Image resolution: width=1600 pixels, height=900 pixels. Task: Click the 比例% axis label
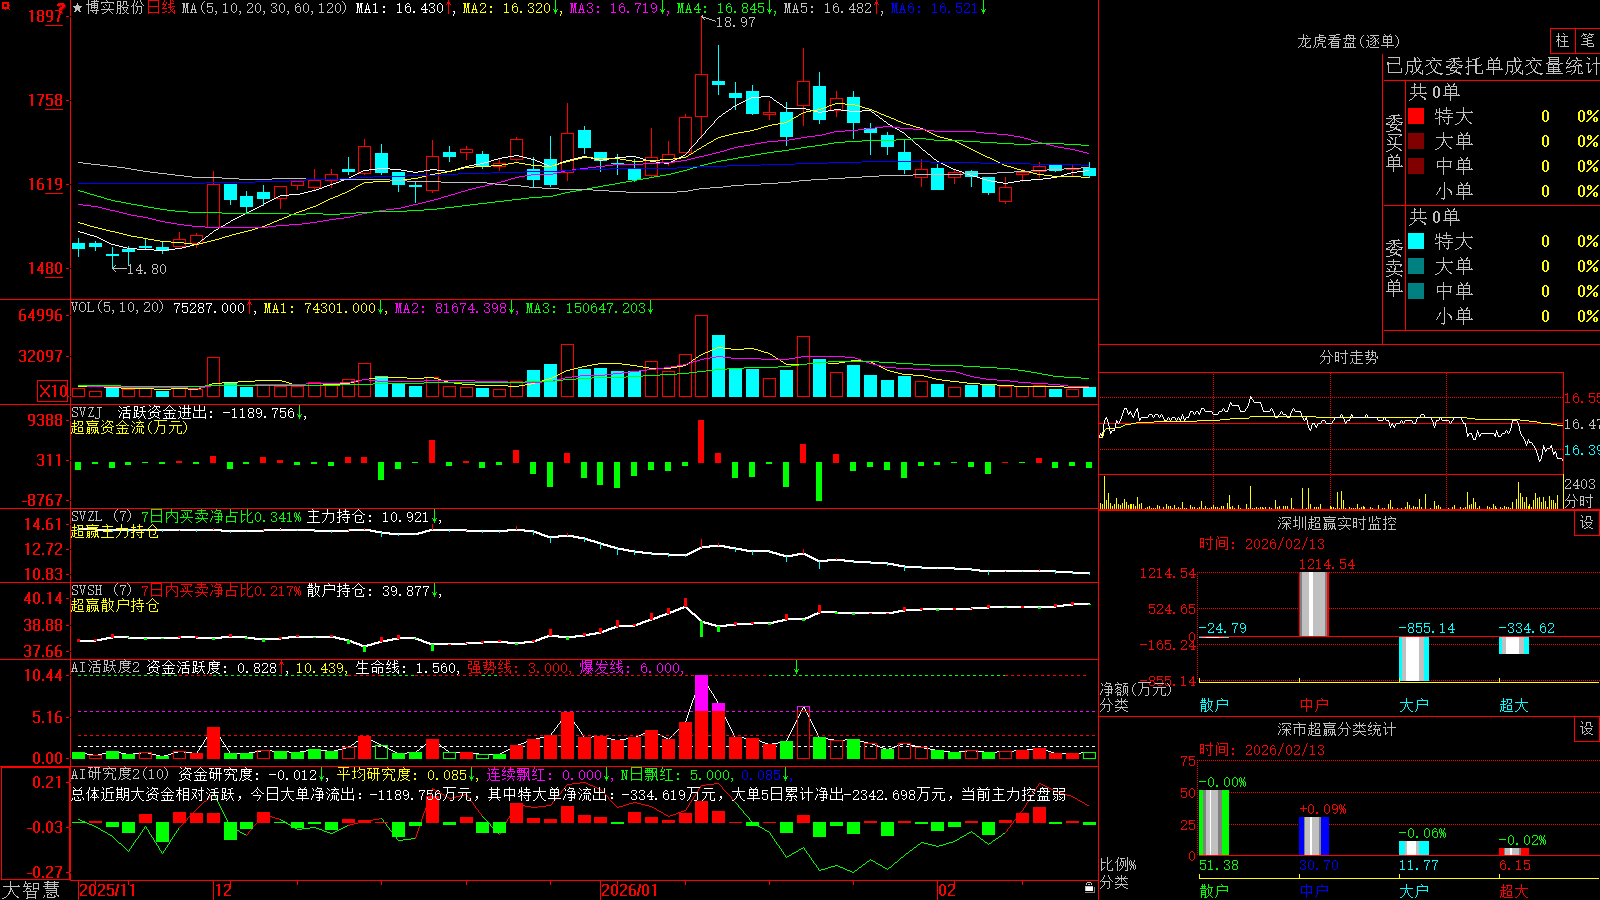(x=1118, y=864)
